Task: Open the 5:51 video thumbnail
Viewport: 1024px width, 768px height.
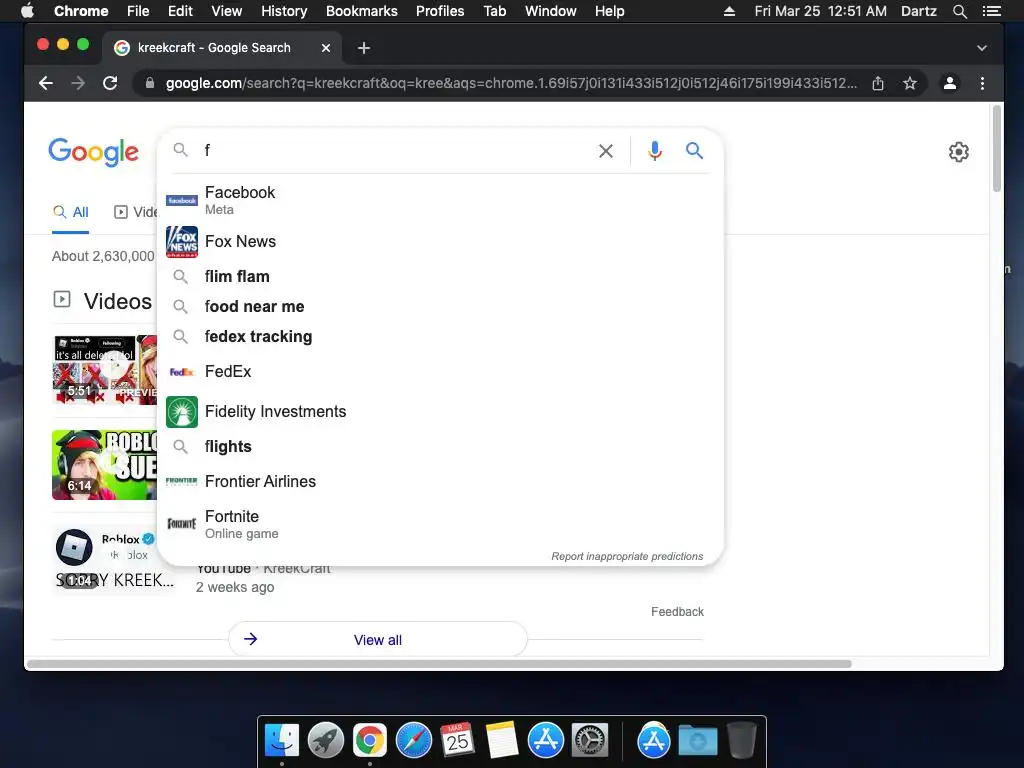Action: coord(104,370)
